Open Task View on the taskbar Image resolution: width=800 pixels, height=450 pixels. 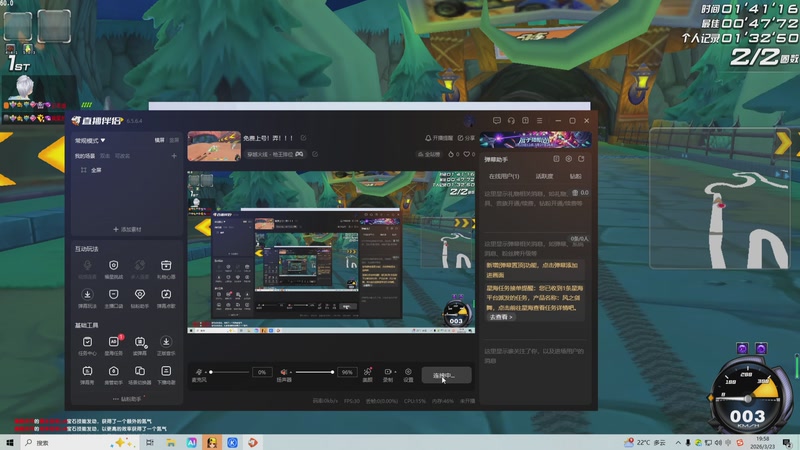[149, 442]
